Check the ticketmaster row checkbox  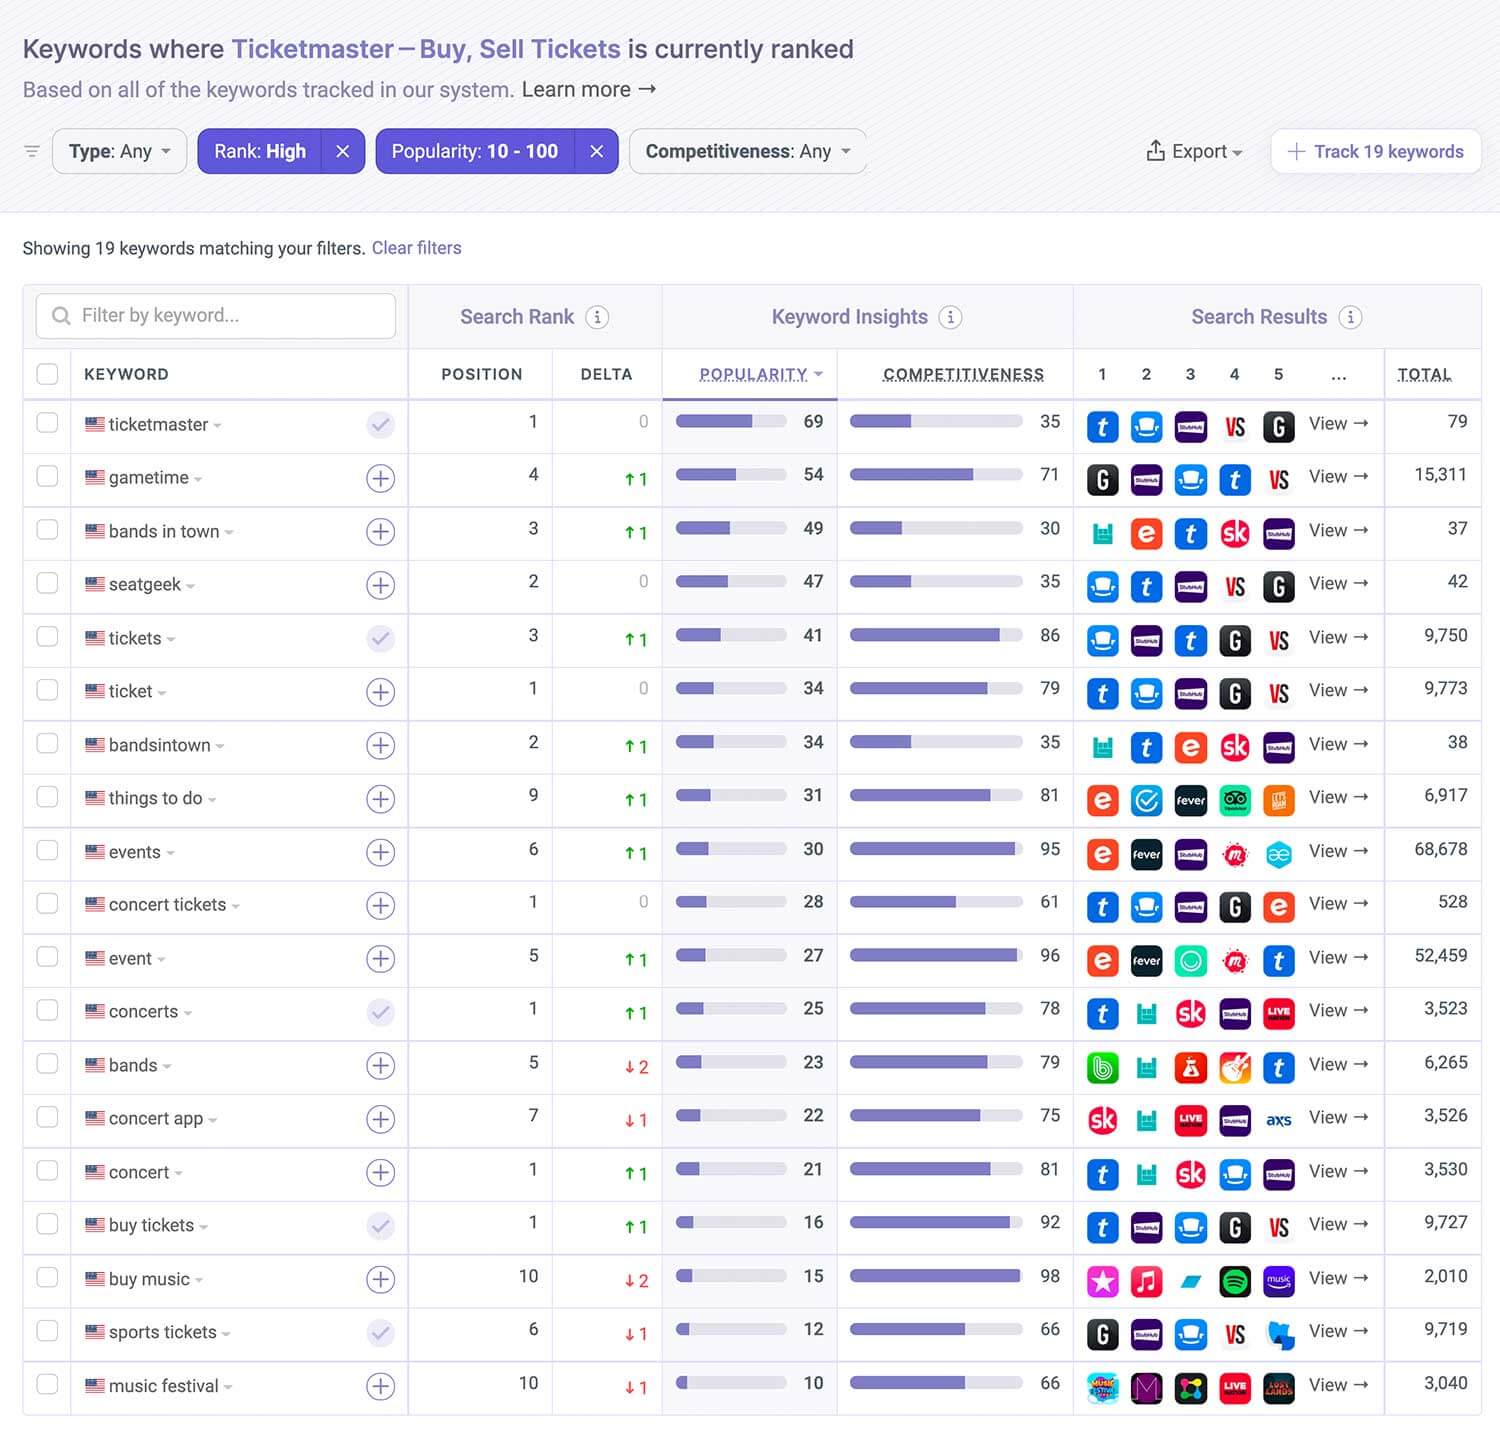click(x=47, y=422)
